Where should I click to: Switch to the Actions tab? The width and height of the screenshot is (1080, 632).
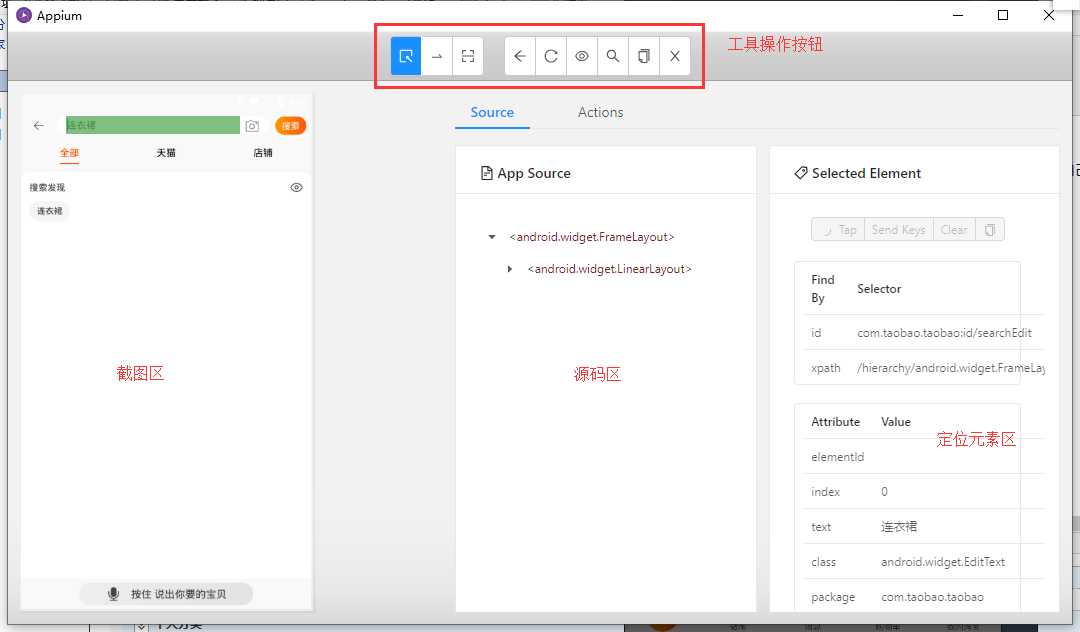(601, 112)
